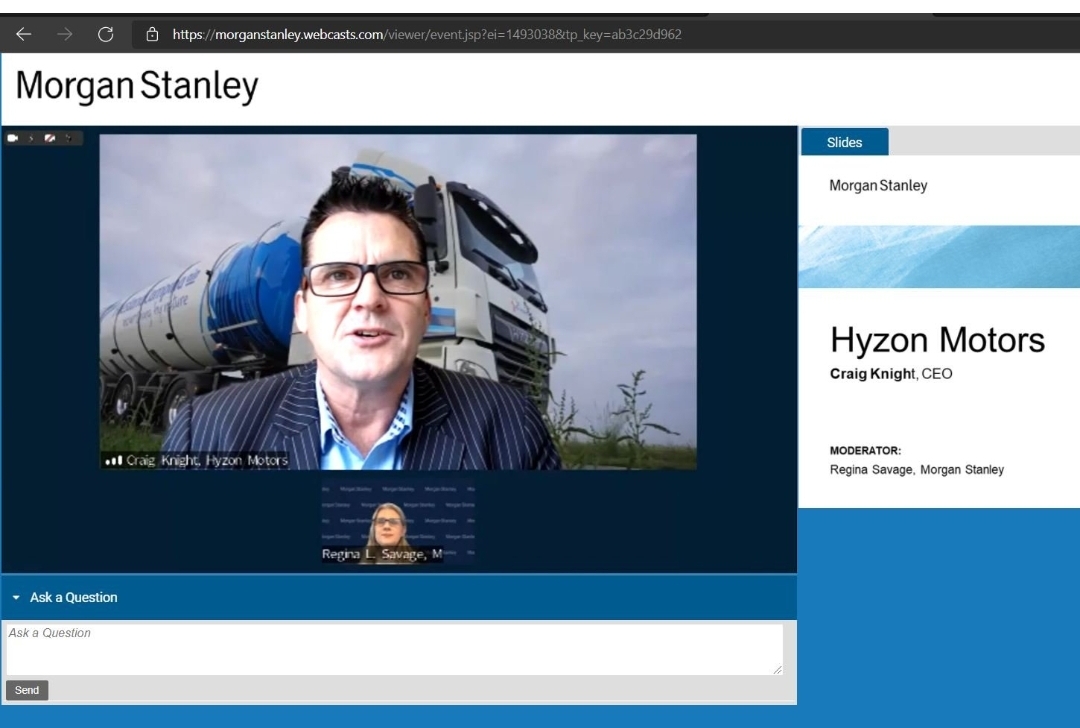Image resolution: width=1080 pixels, height=728 pixels.
Task: Click 'Craig Knight, Hyzon Motors' video caption
Action: click(x=207, y=460)
